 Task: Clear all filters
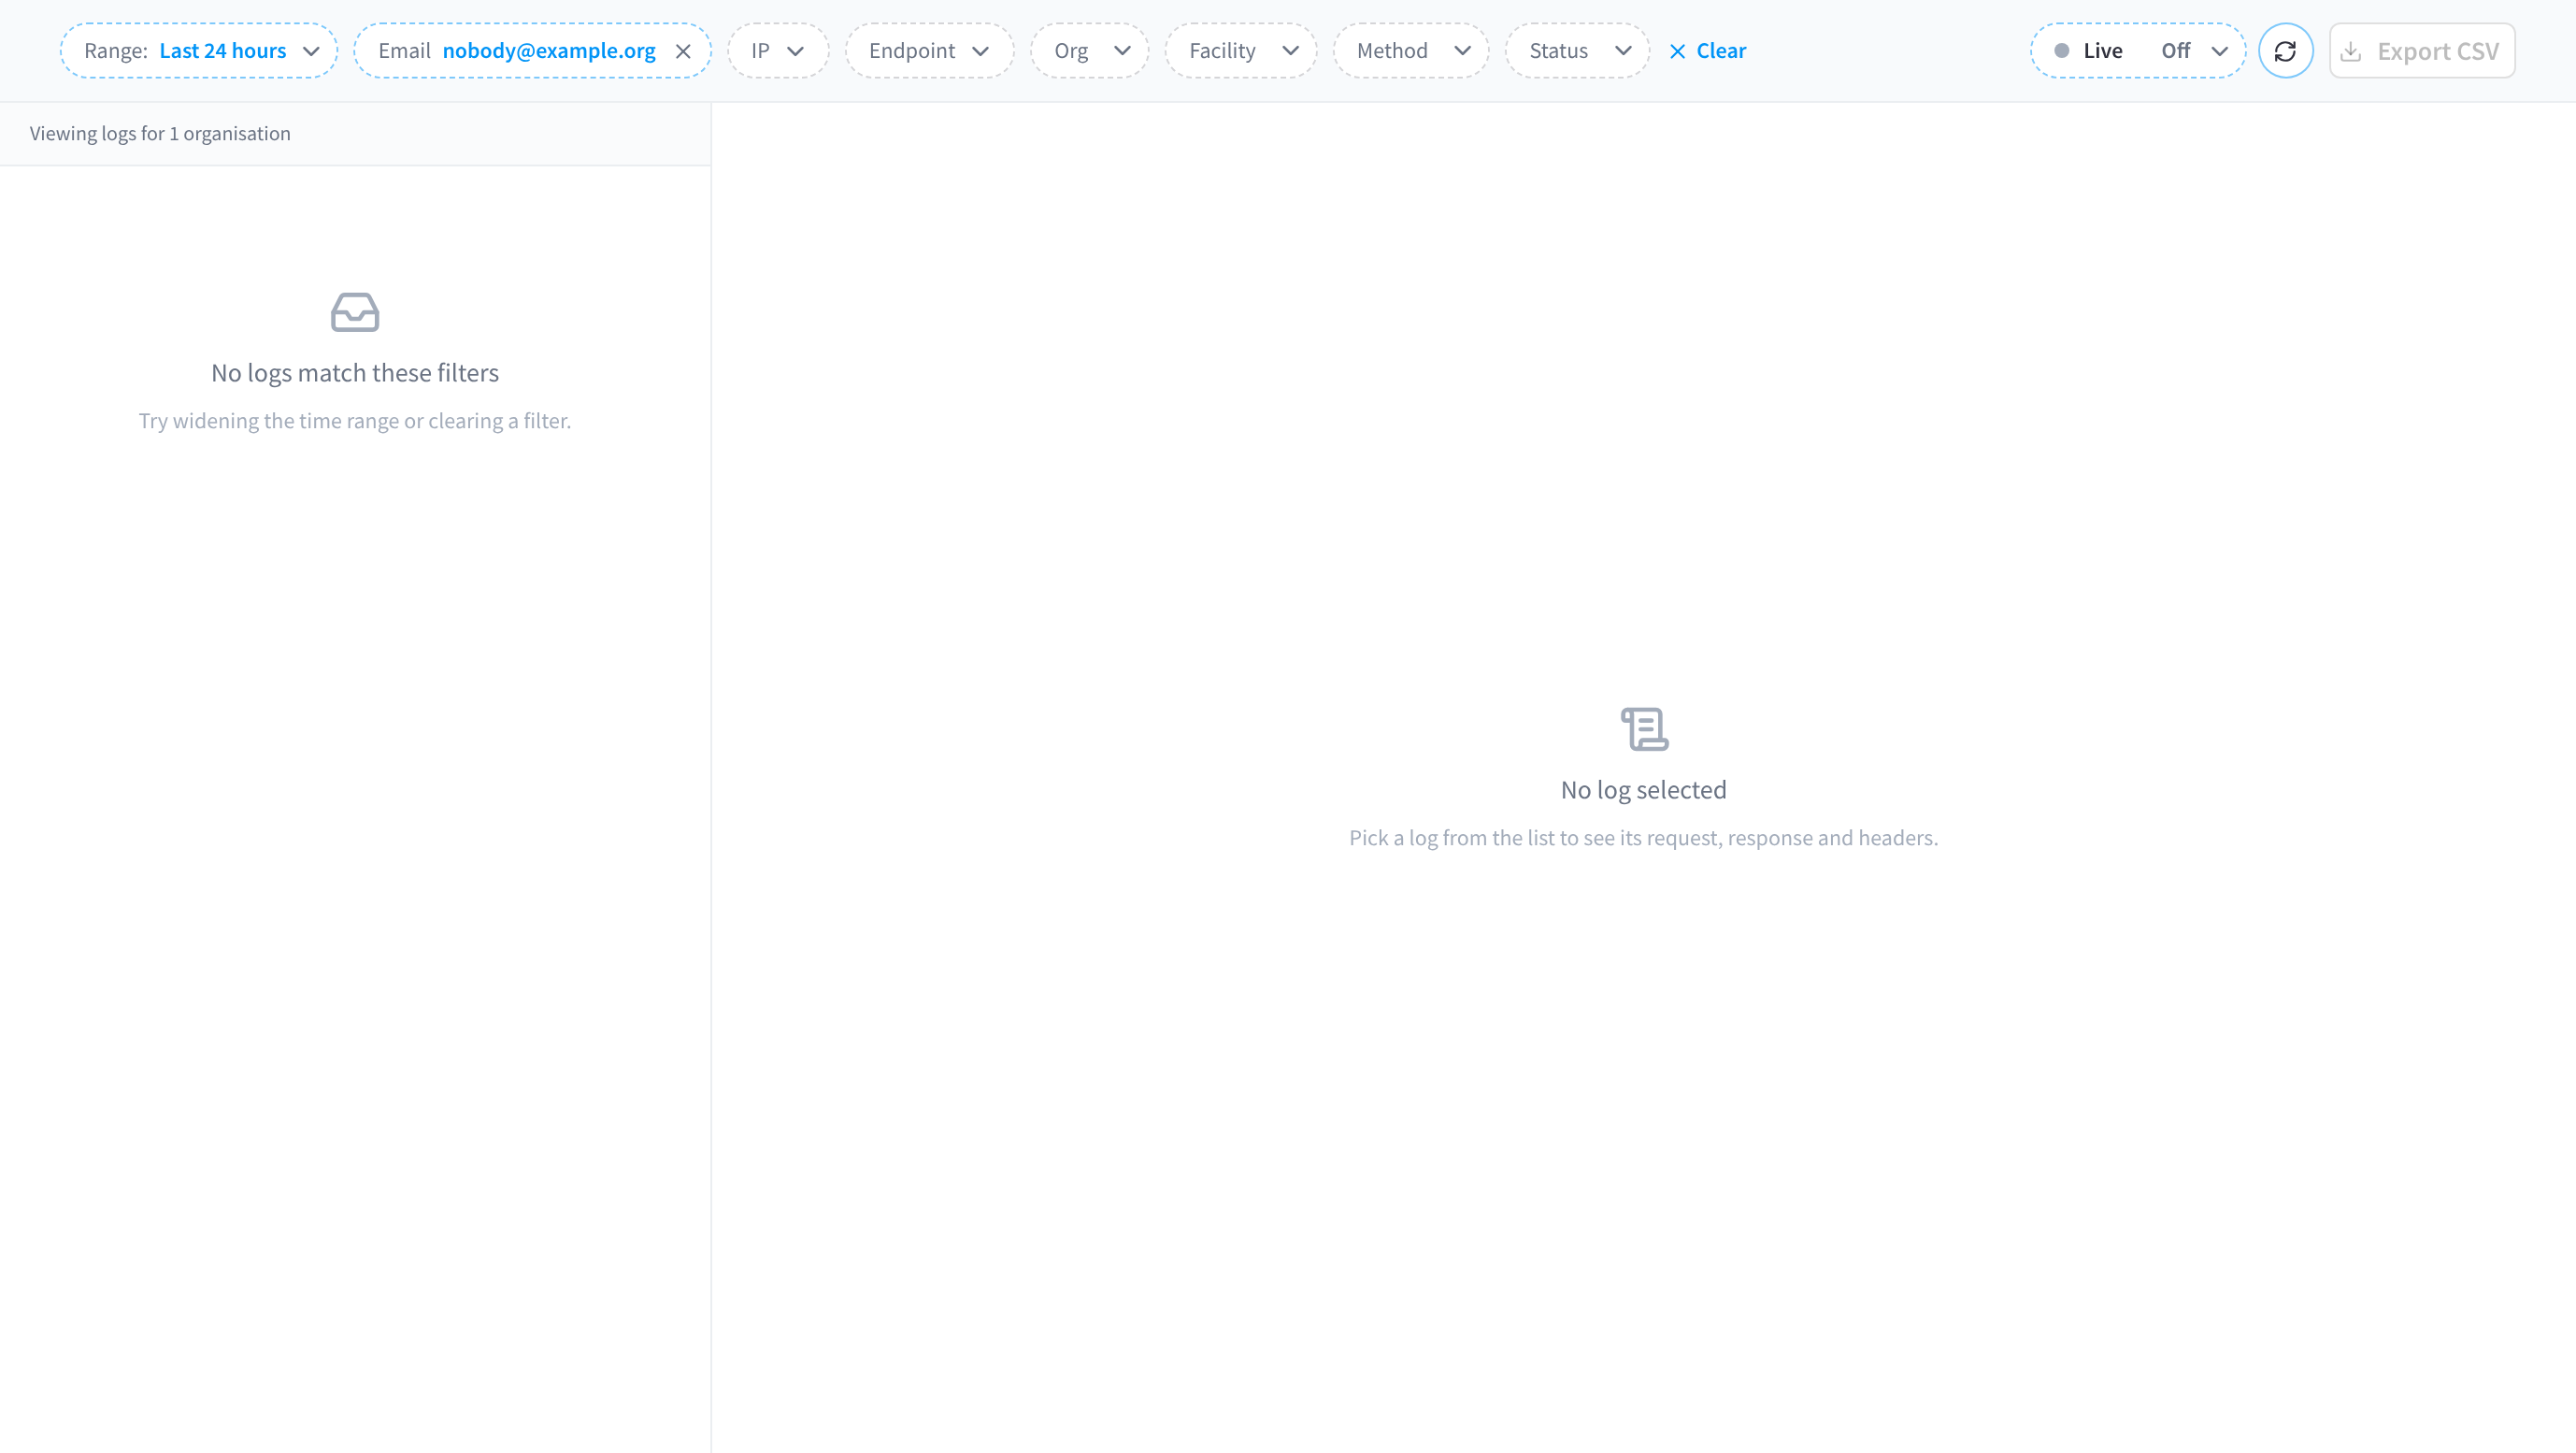tap(1708, 51)
